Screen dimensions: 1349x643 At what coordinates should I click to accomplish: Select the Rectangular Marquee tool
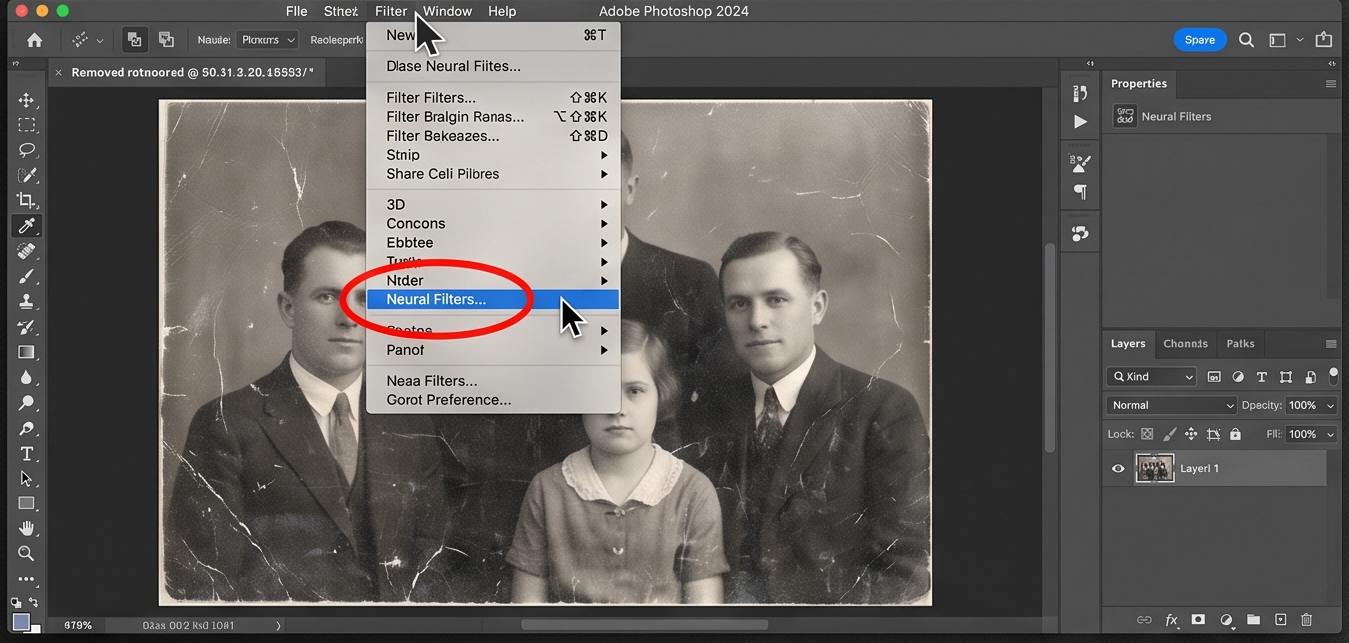click(26, 125)
